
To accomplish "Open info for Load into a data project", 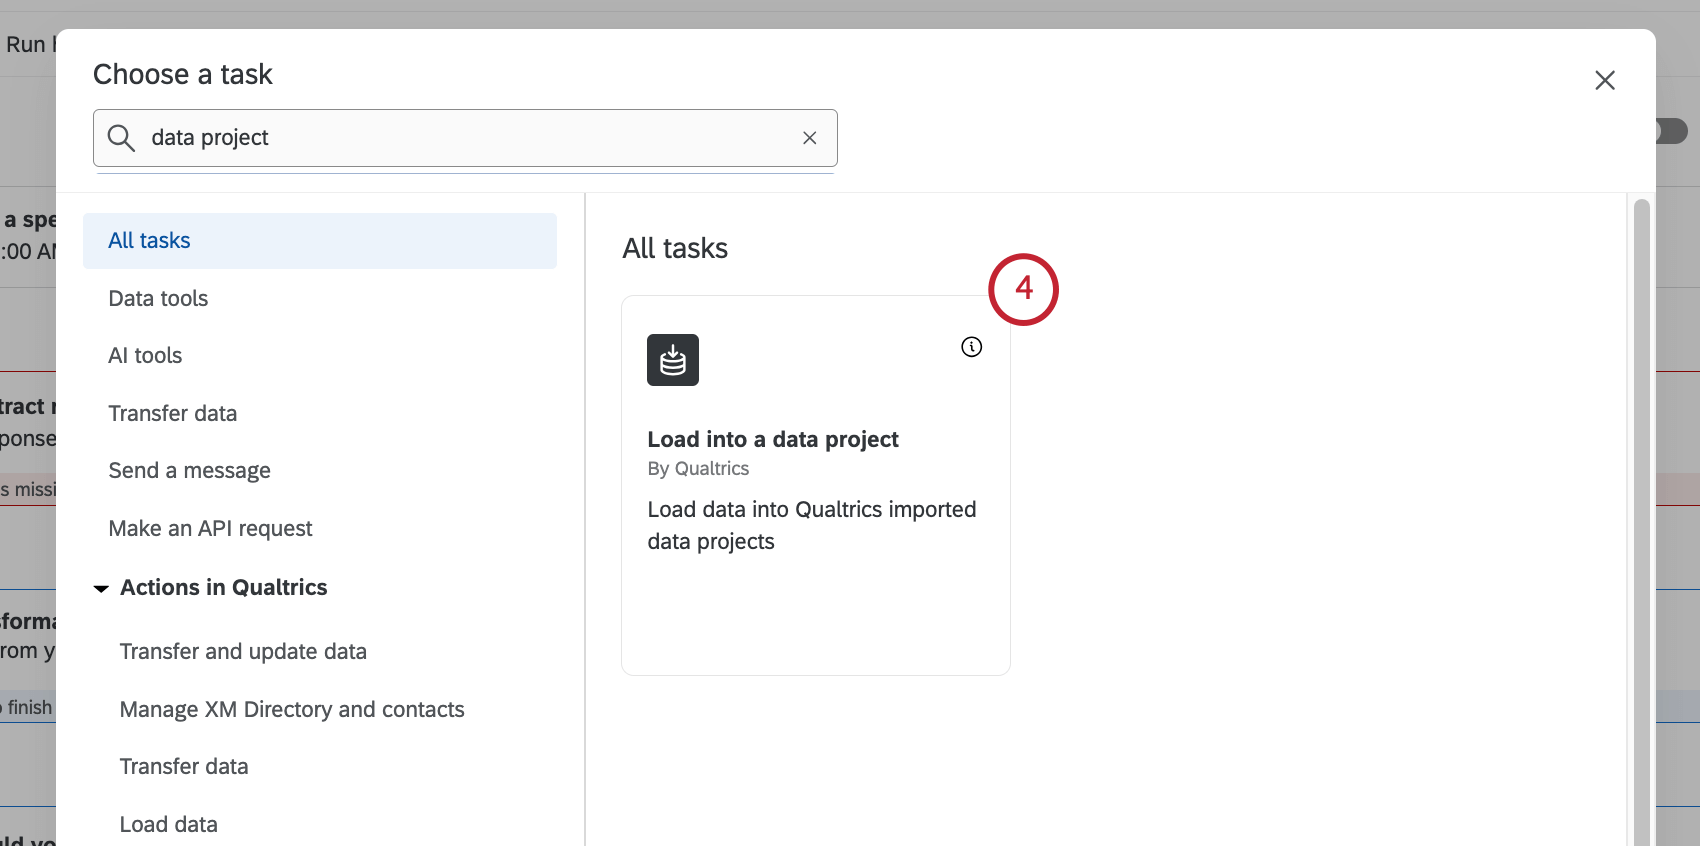I will (972, 347).
